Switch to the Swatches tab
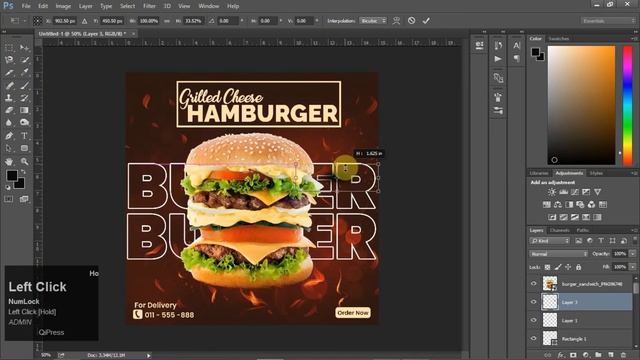 coord(559,39)
